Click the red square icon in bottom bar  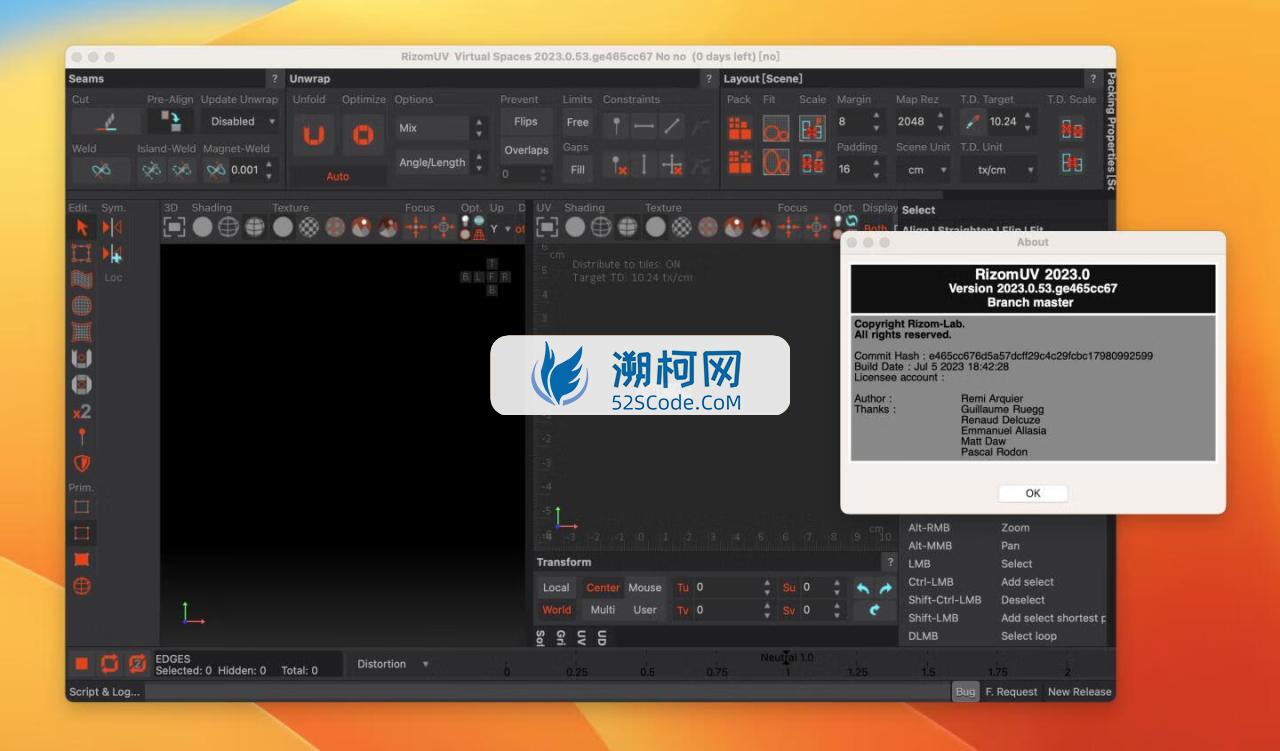coord(82,664)
